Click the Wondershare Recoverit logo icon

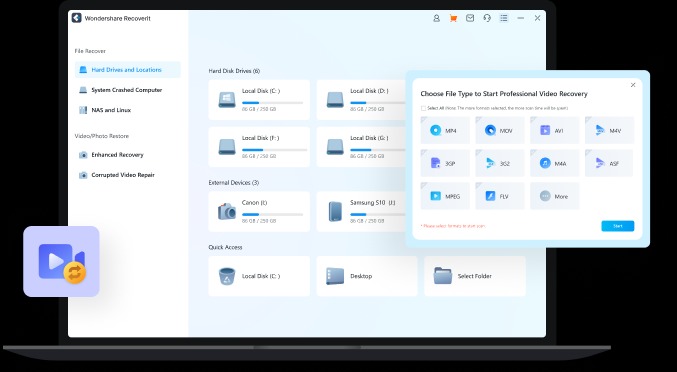pyautogui.click(x=76, y=18)
